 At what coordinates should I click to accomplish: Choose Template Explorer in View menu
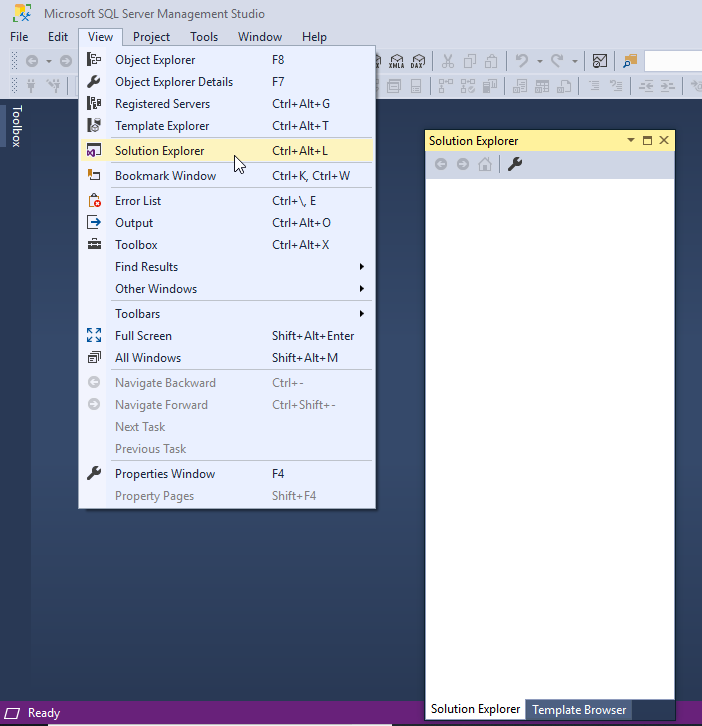pos(227,126)
